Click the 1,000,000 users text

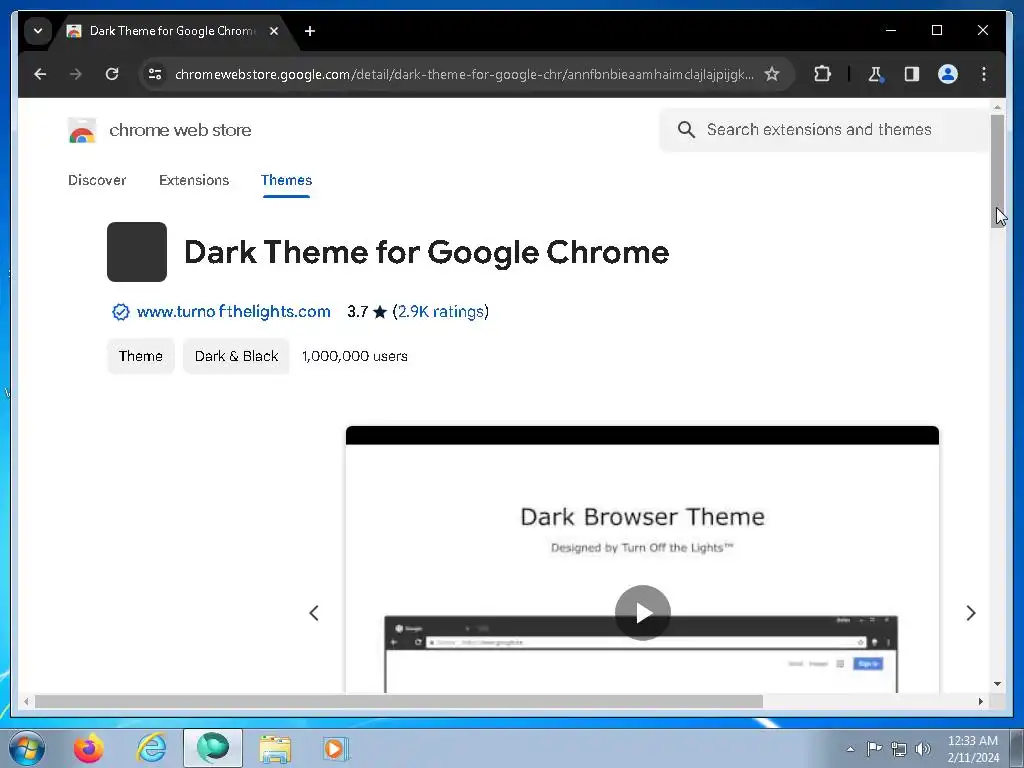(355, 356)
